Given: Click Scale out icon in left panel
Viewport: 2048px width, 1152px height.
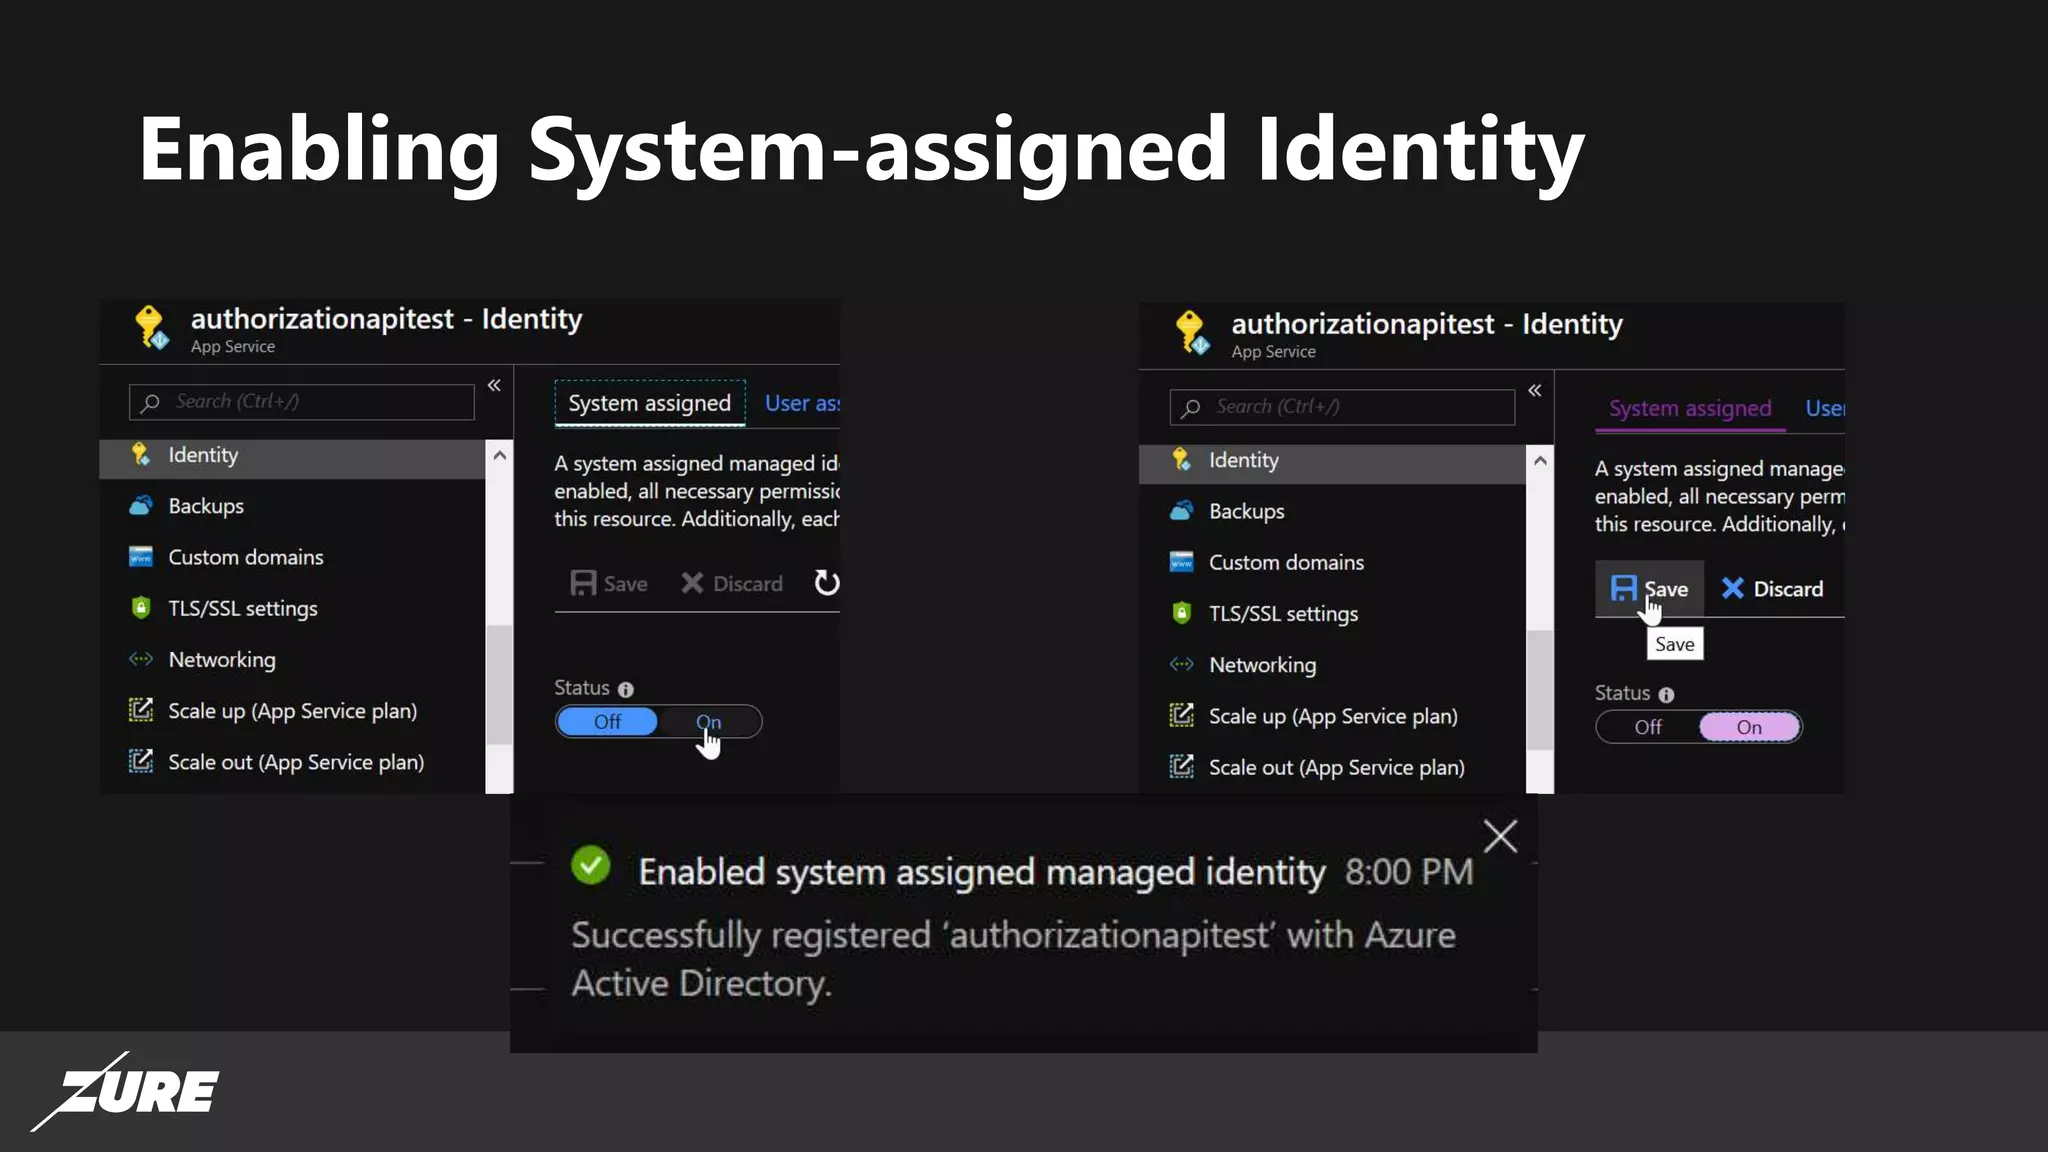Looking at the screenshot, I should click(141, 761).
